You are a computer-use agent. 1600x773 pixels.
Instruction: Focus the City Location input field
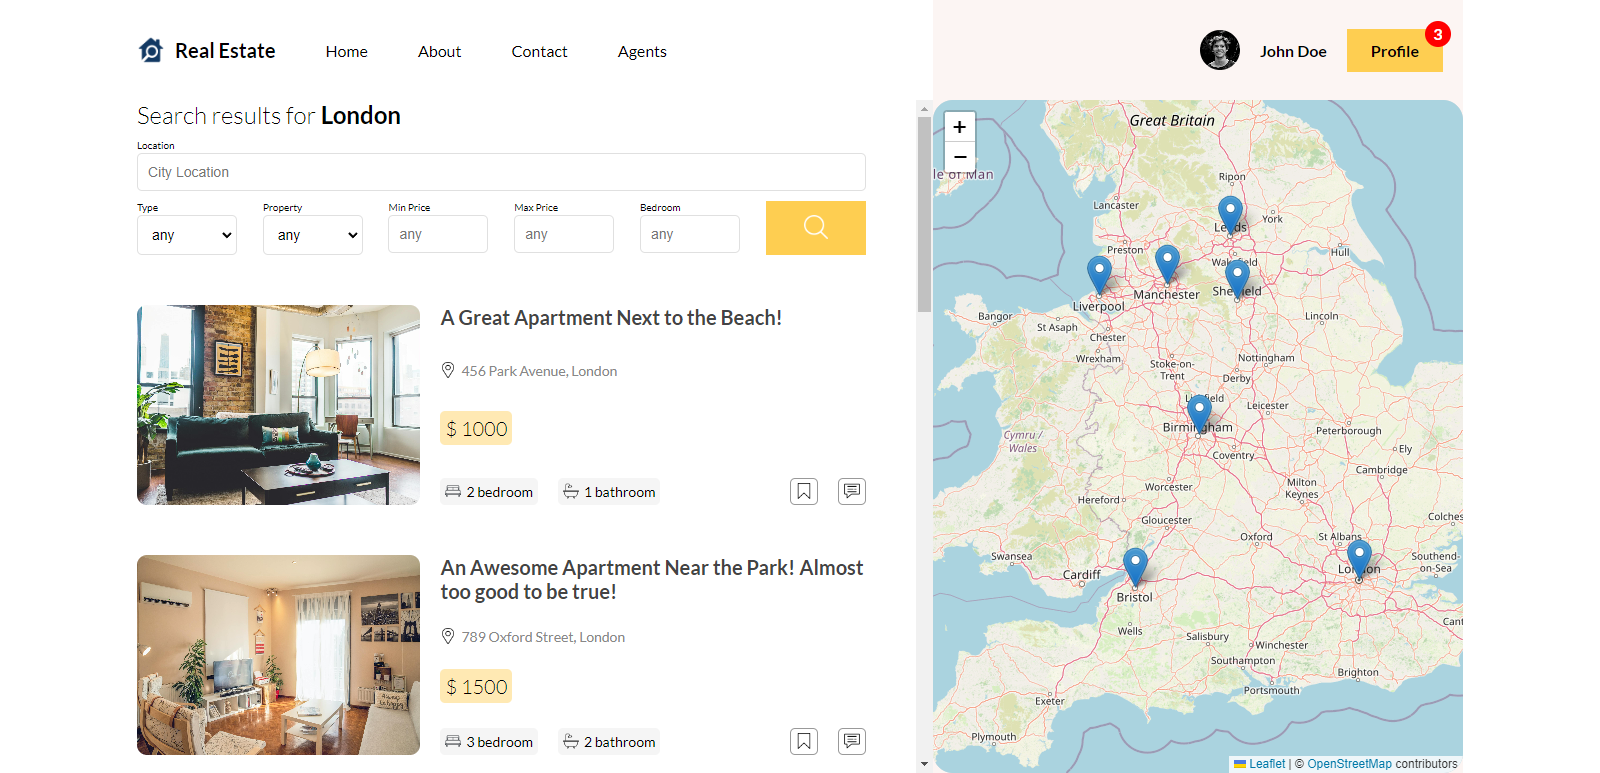click(501, 172)
